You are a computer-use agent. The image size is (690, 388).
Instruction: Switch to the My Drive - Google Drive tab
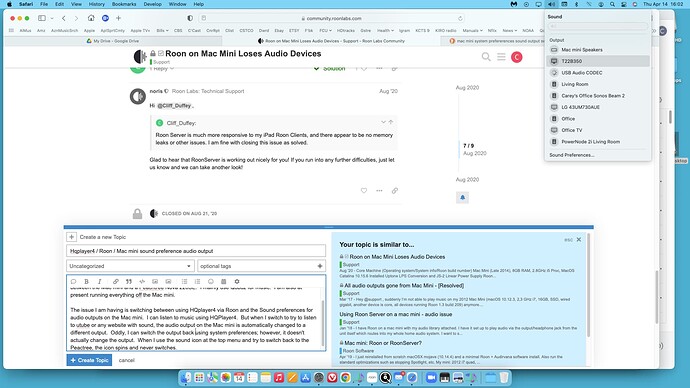point(114,41)
